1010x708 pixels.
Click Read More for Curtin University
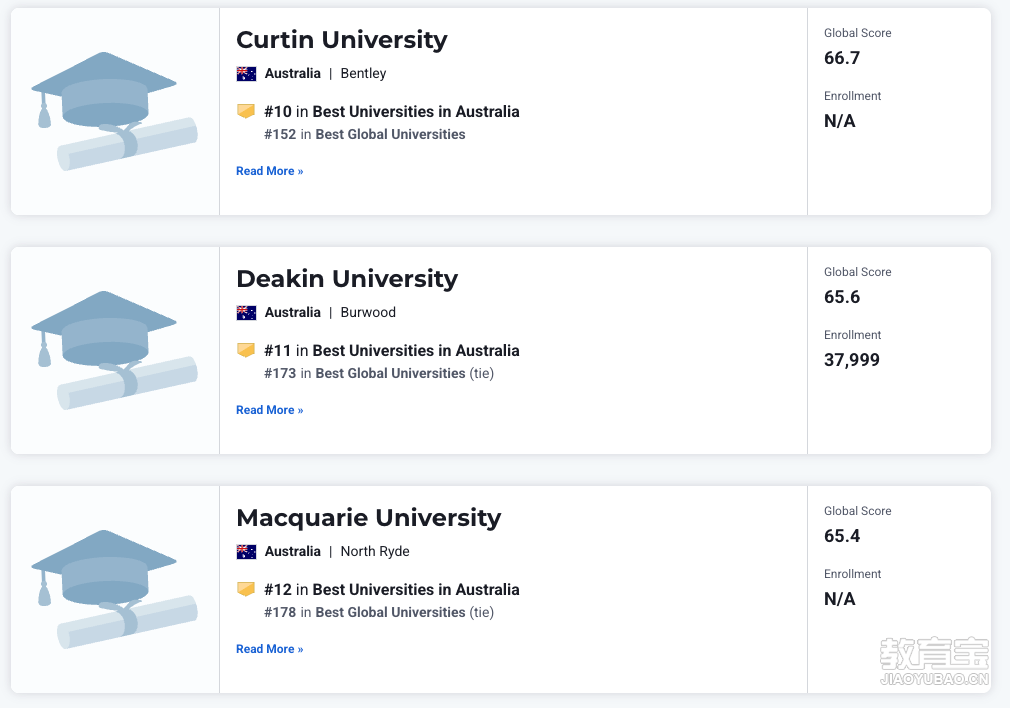(x=269, y=171)
